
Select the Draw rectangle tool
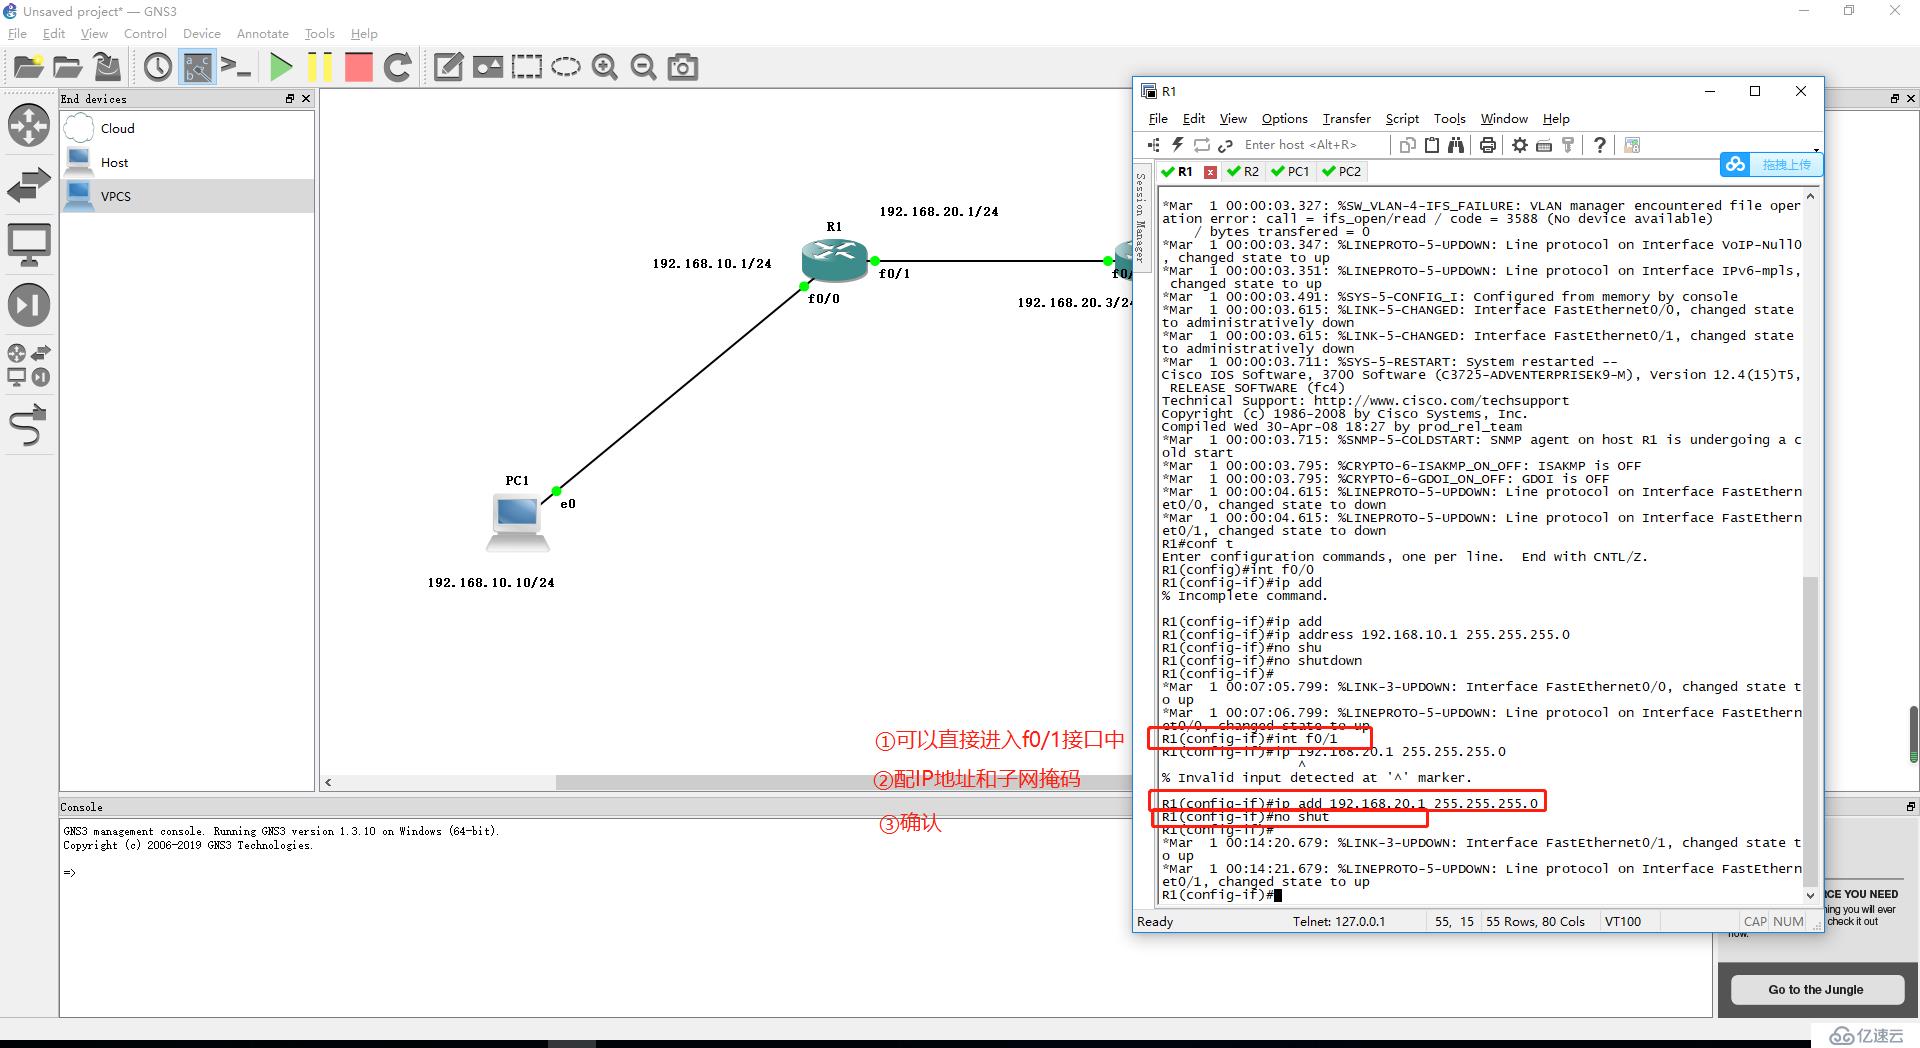click(x=526, y=67)
